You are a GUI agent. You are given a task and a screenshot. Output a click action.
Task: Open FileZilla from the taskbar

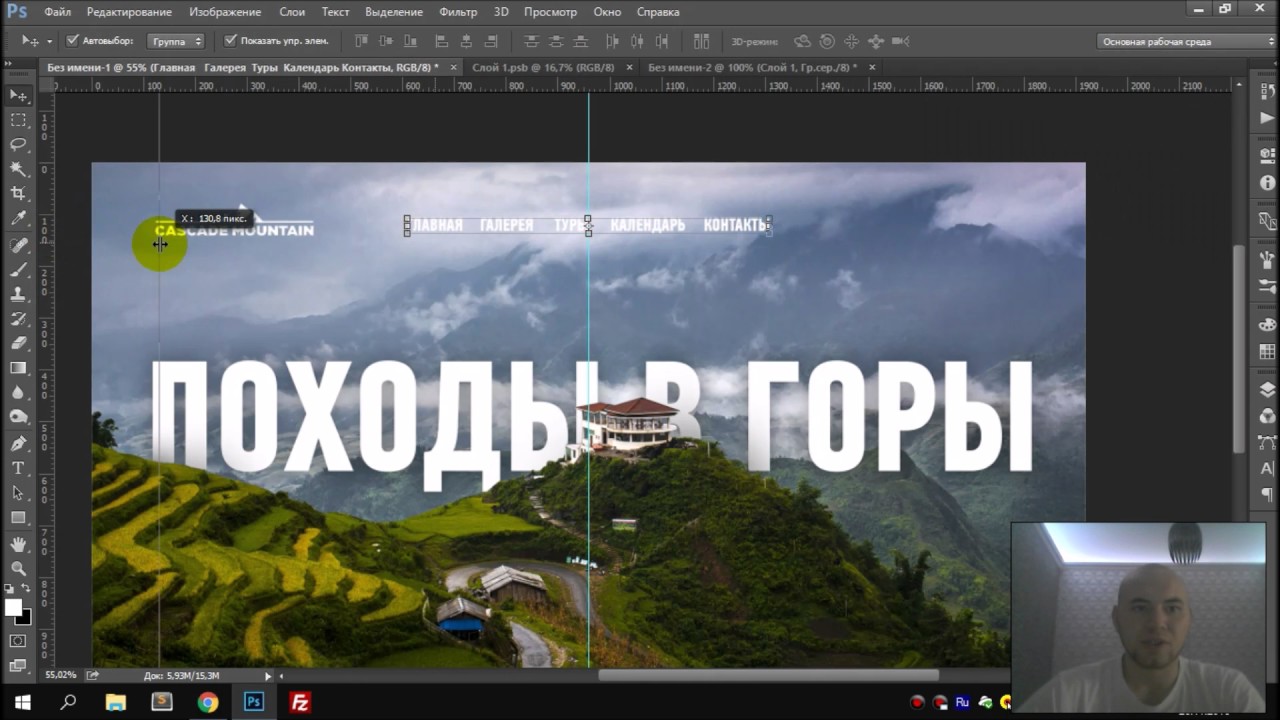pos(300,702)
